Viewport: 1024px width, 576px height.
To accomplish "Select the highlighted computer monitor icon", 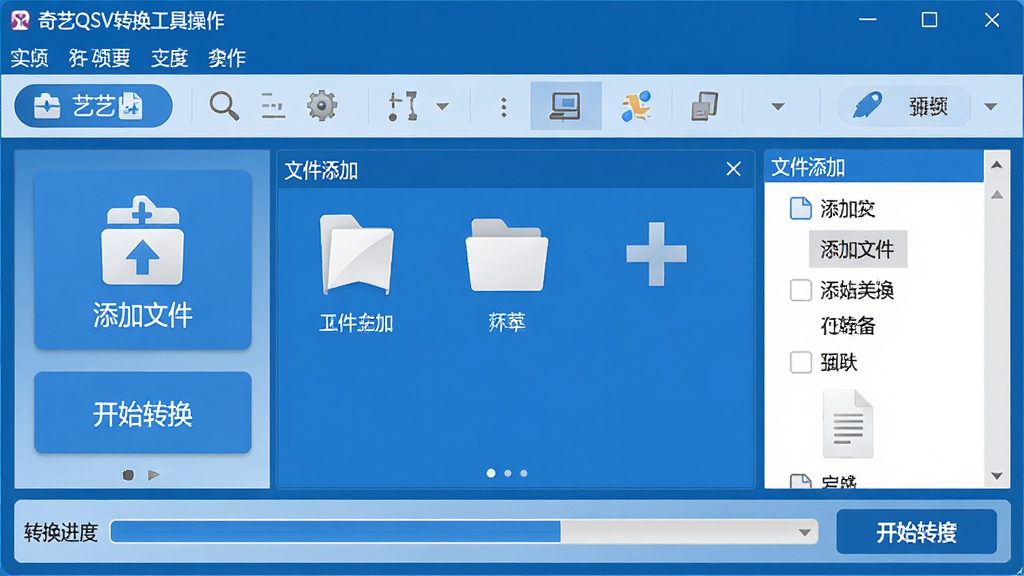I will pyautogui.click(x=566, y=106).
